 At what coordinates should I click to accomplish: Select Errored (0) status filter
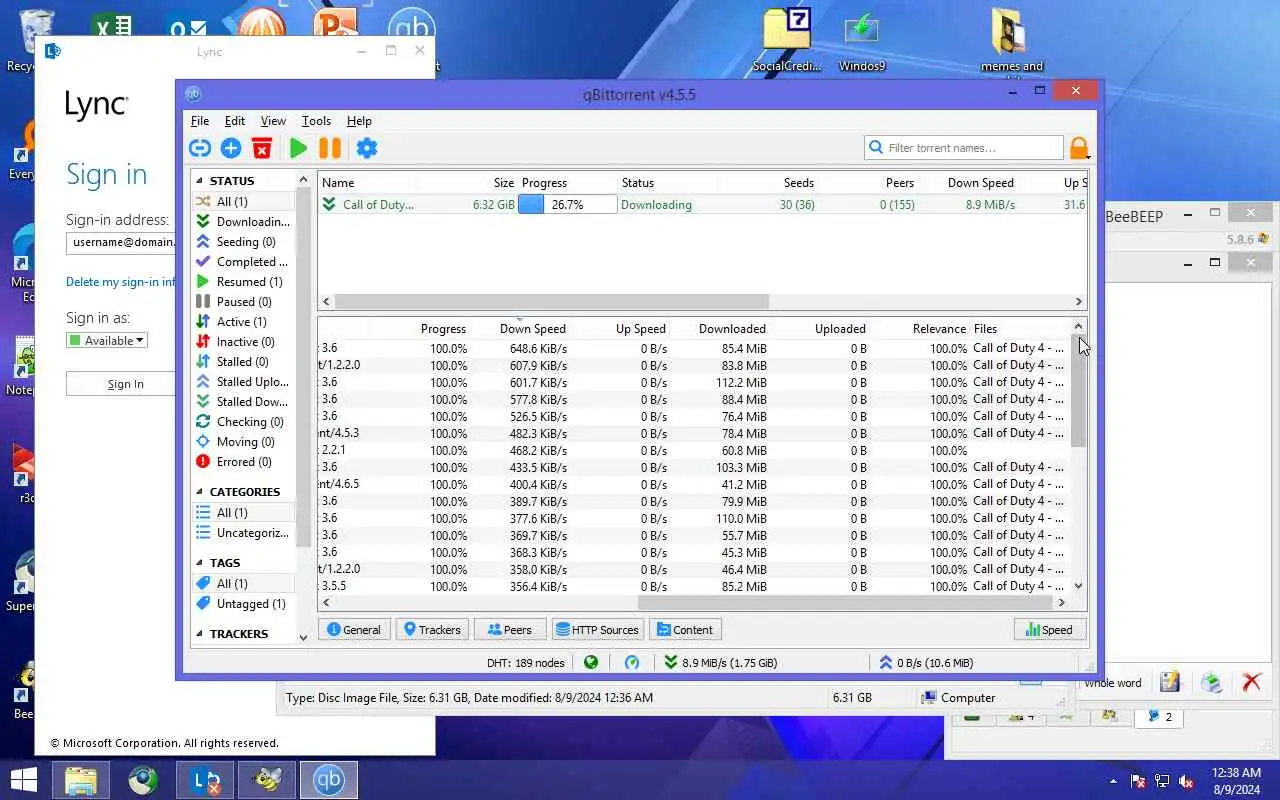point(243,462)
